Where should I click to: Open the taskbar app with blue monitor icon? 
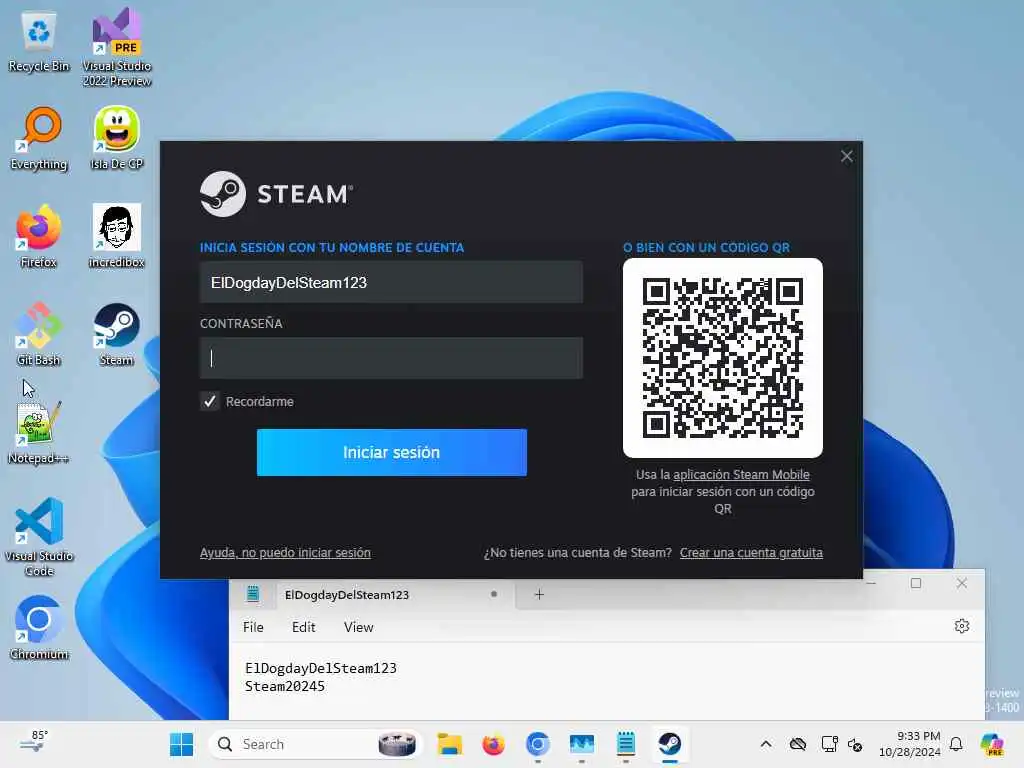tap(581, 744)
